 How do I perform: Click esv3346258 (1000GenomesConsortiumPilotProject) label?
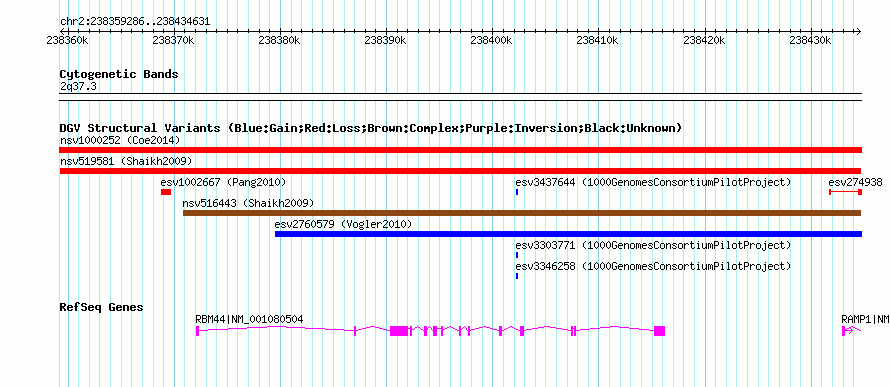[x=653, y=266]
